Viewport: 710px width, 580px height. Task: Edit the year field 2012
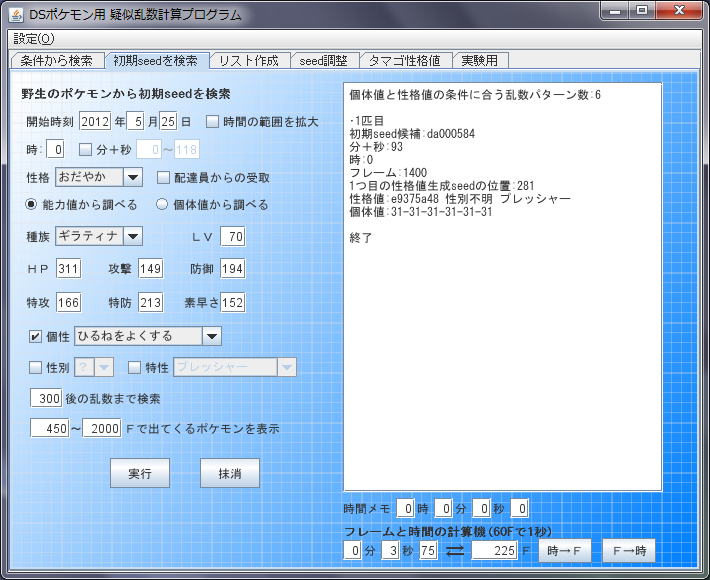click(x=95, y=122)
